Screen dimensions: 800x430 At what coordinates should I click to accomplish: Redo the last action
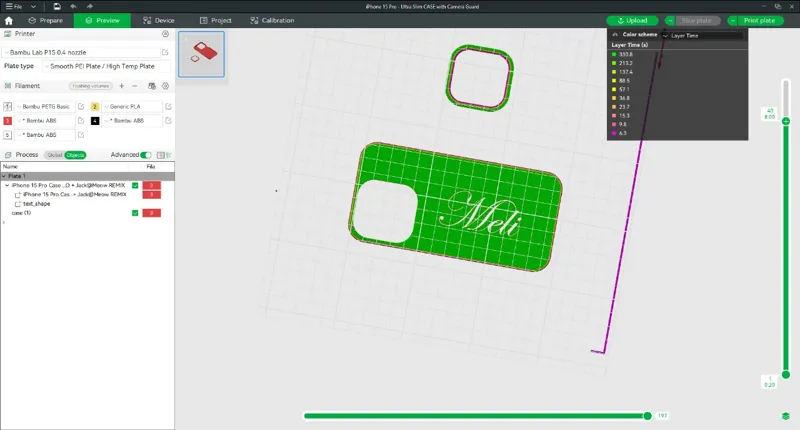[89, 7]
